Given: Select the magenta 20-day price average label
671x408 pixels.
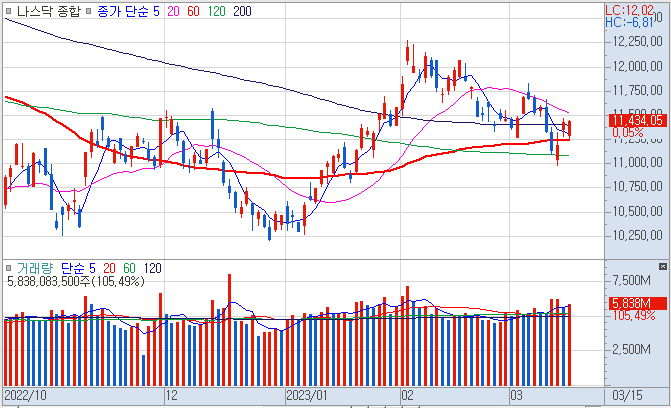Looking at the screenshot, I should [173, 11].
